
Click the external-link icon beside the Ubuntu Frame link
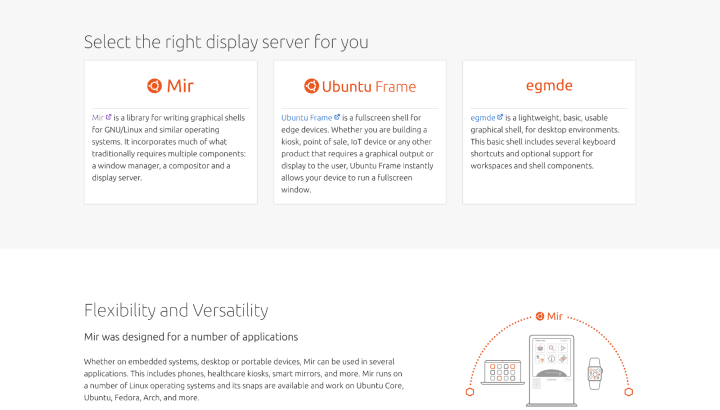(x=337, y=117)
